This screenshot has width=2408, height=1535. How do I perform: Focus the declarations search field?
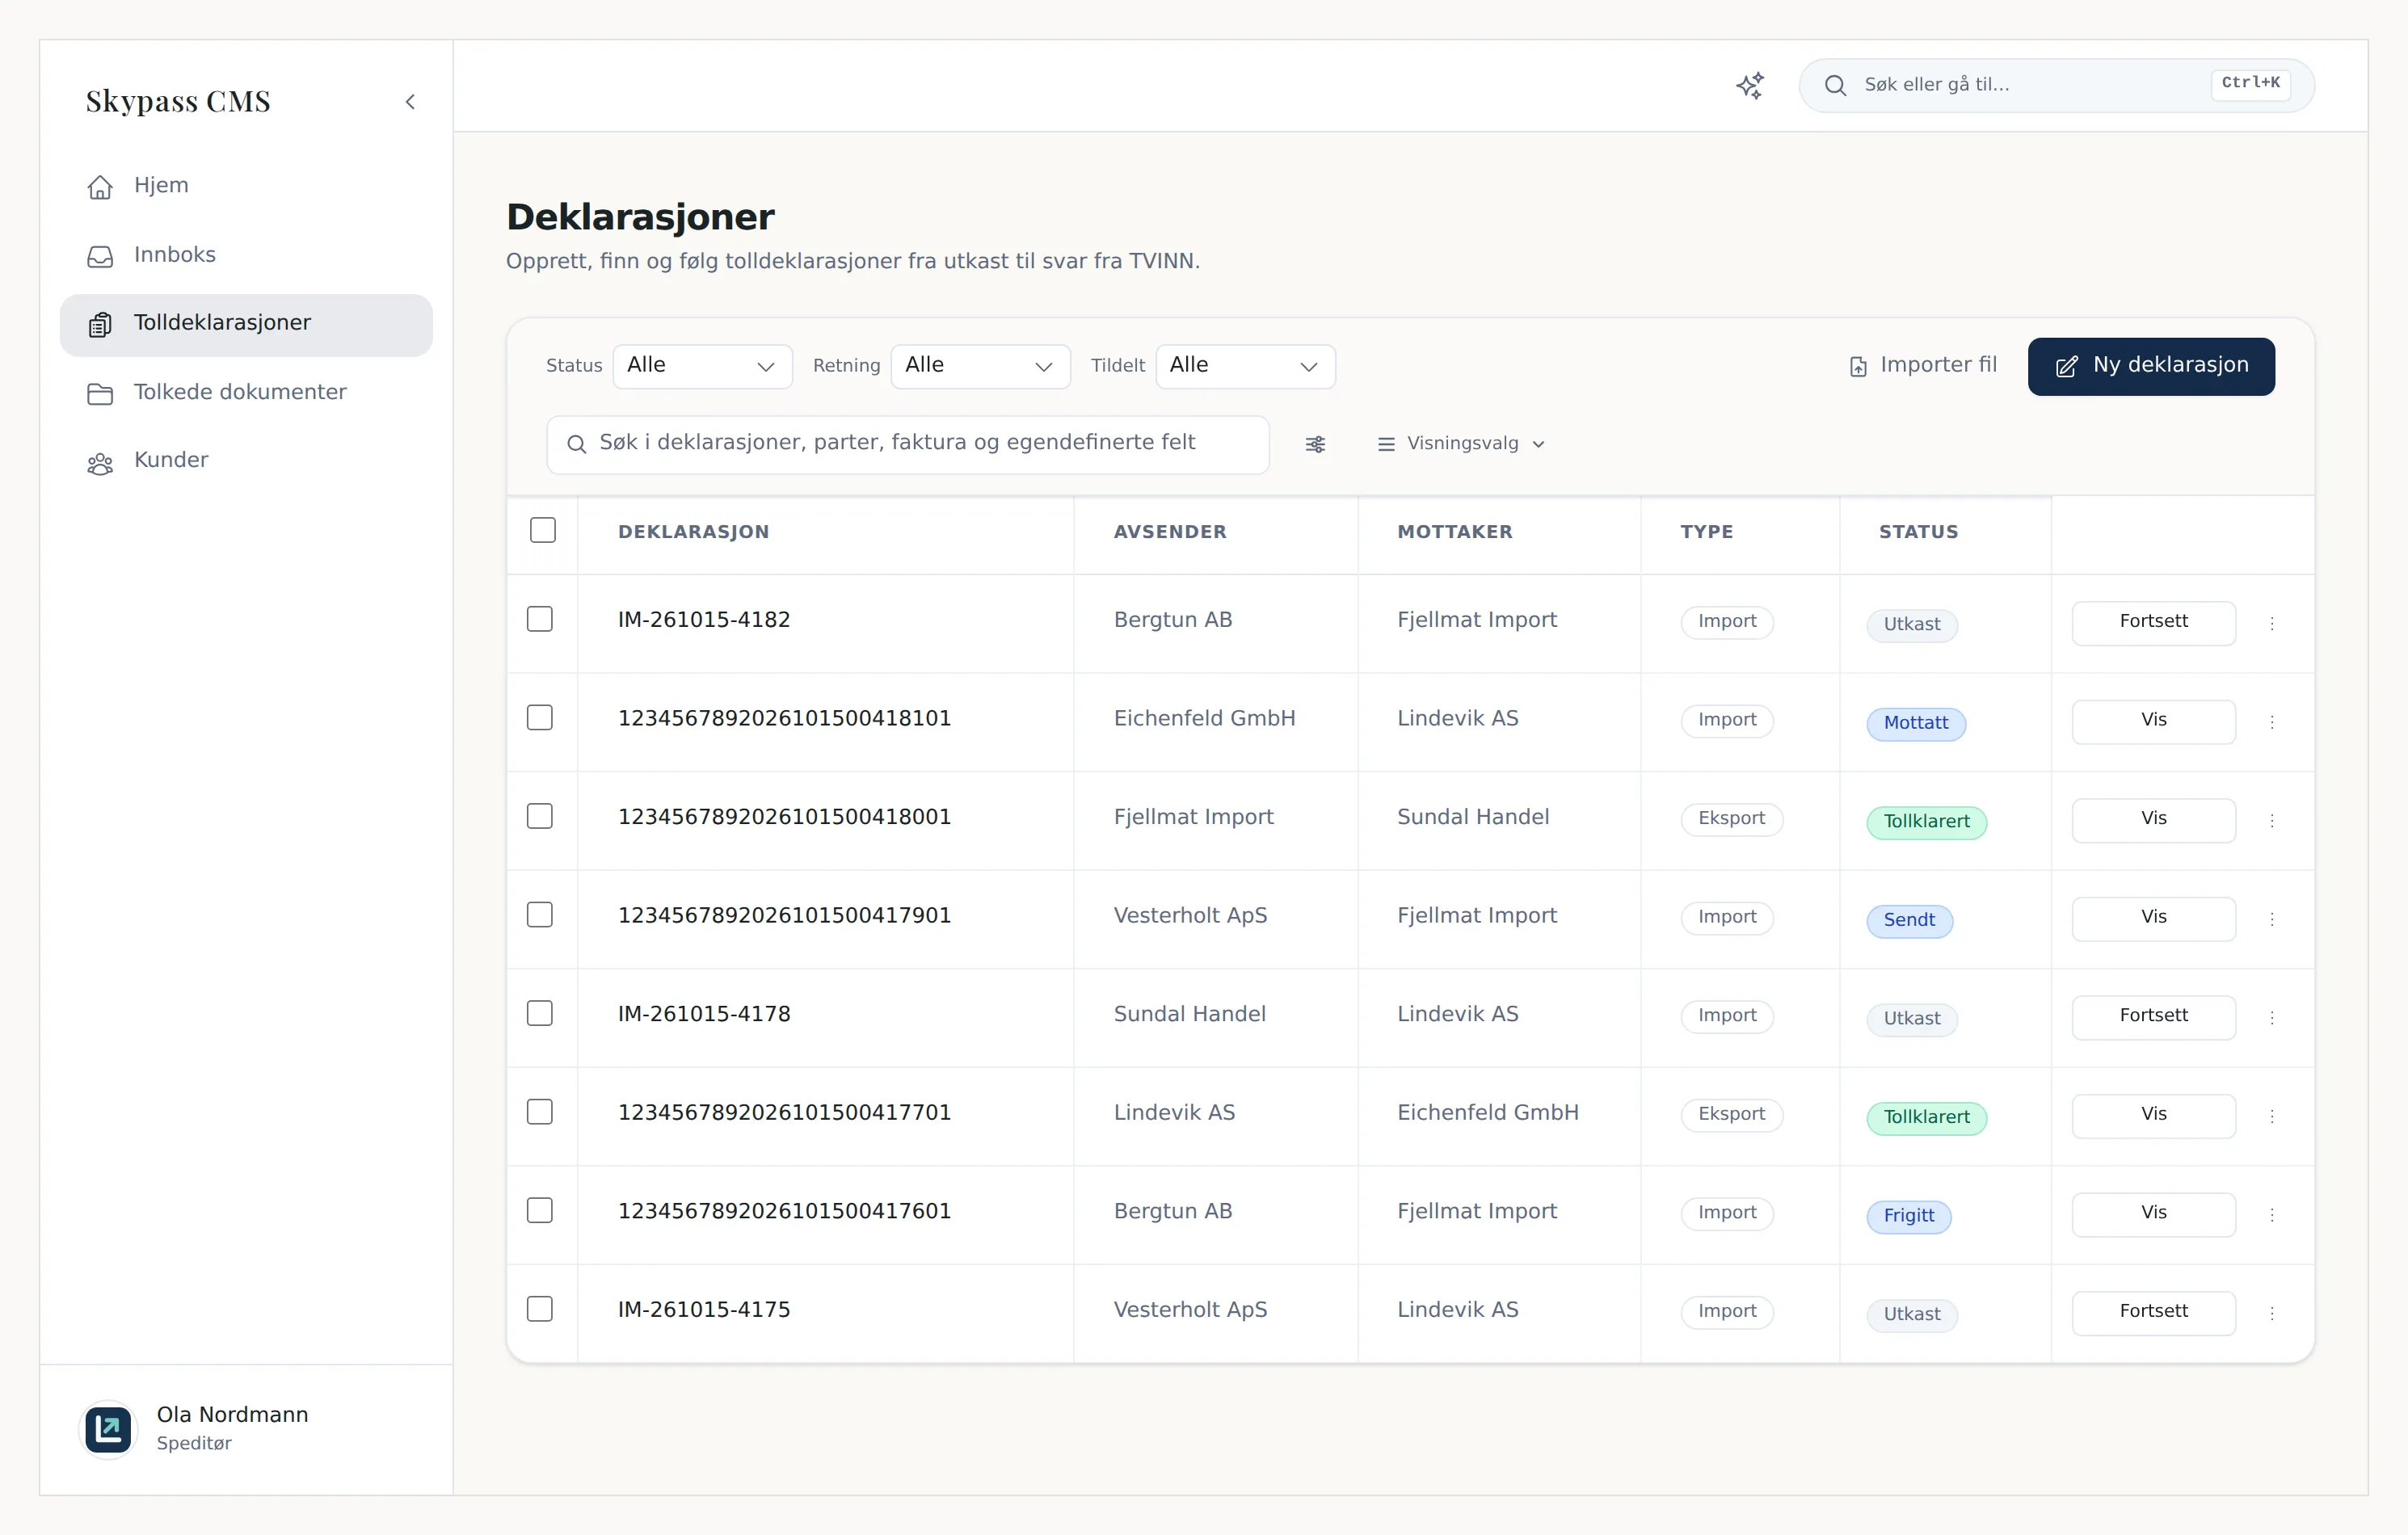(908, 444)
